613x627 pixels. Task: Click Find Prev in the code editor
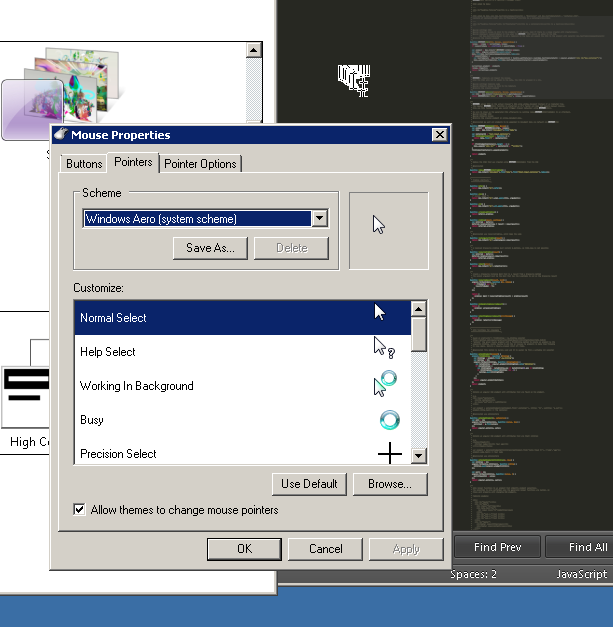497,547
